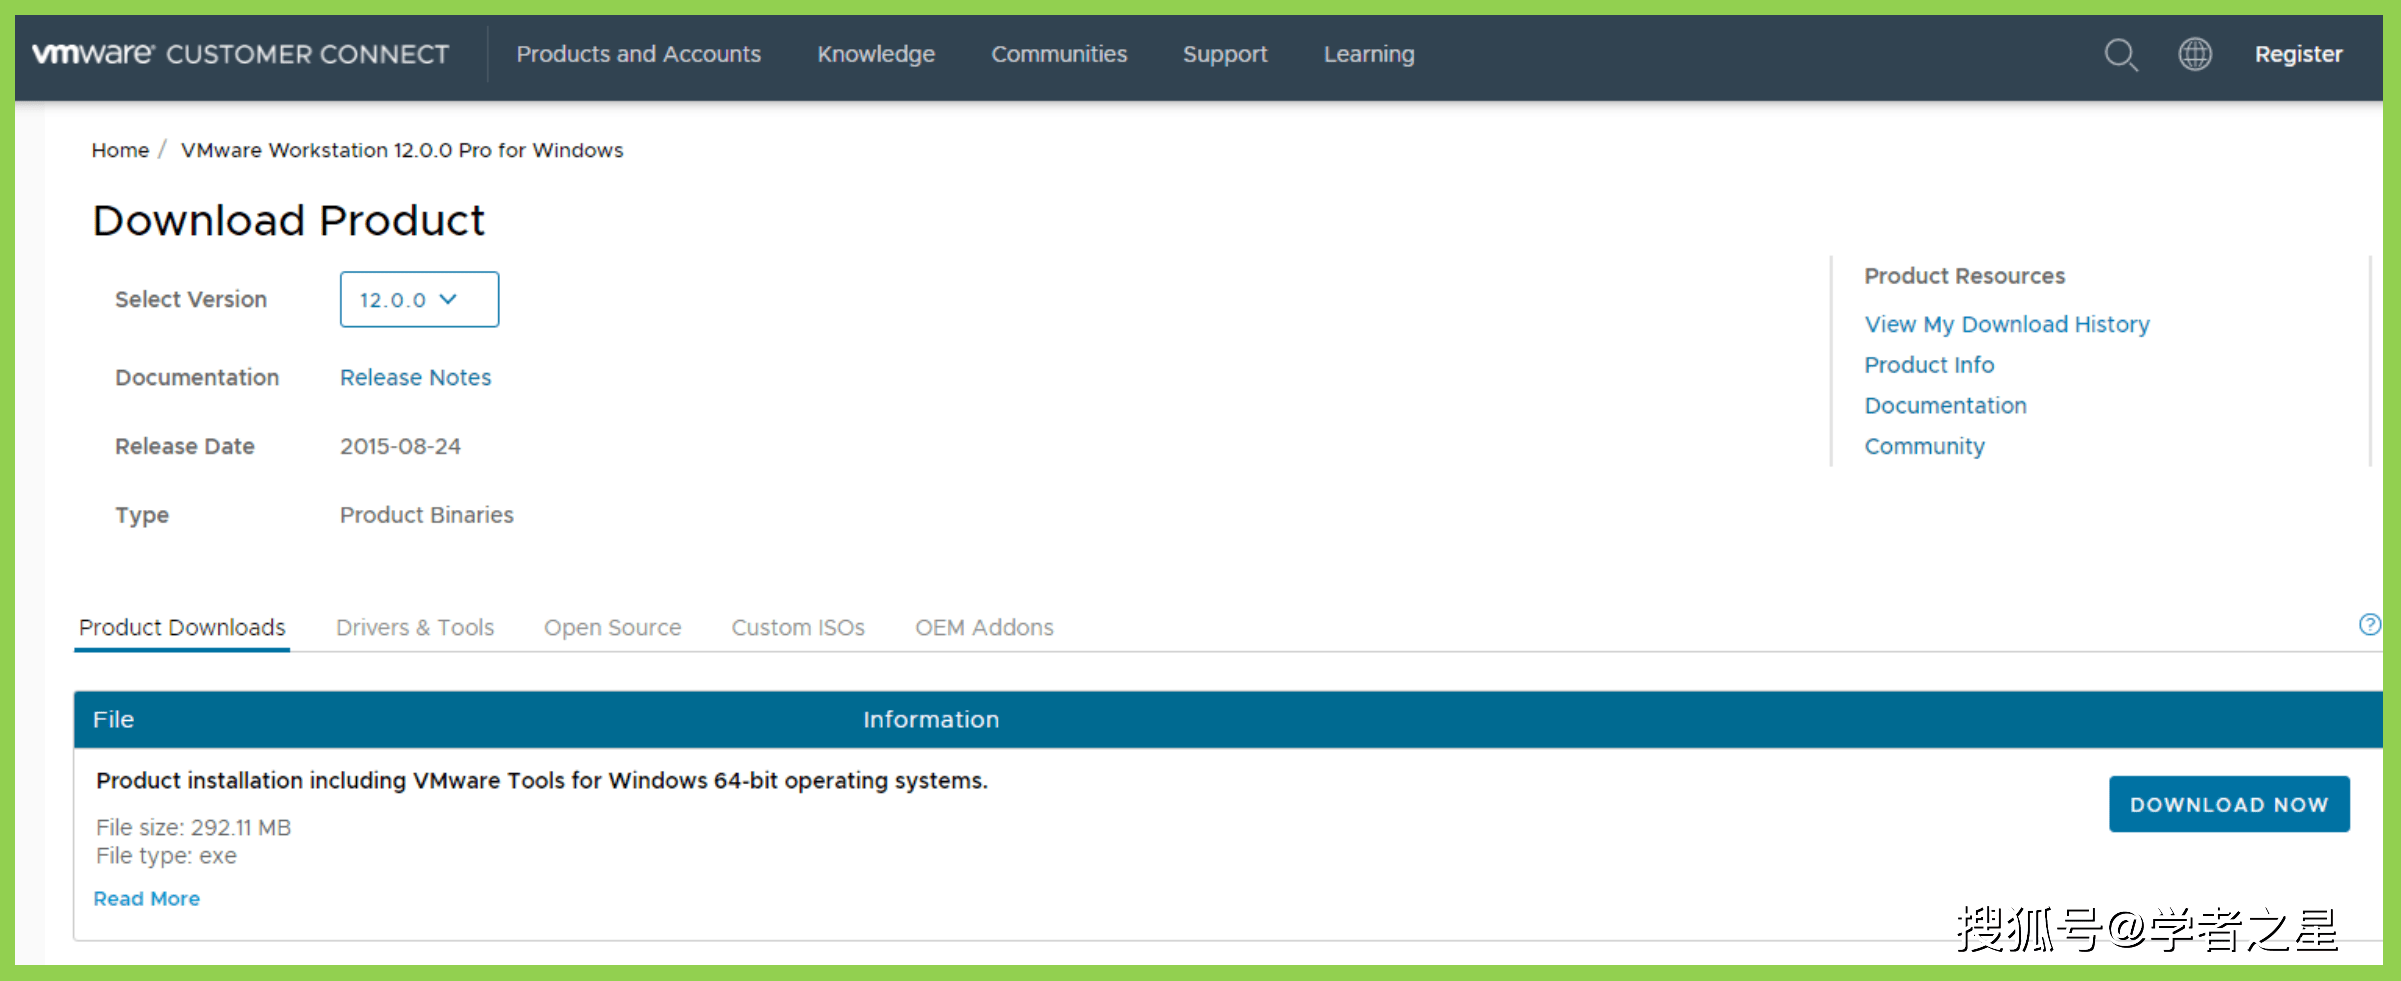The width and height of the screenshot is (2401, 981).
Task: Click VMware Workstation 12.0.0 Pro breadcrumb
Action: click(x=402, y=150)
